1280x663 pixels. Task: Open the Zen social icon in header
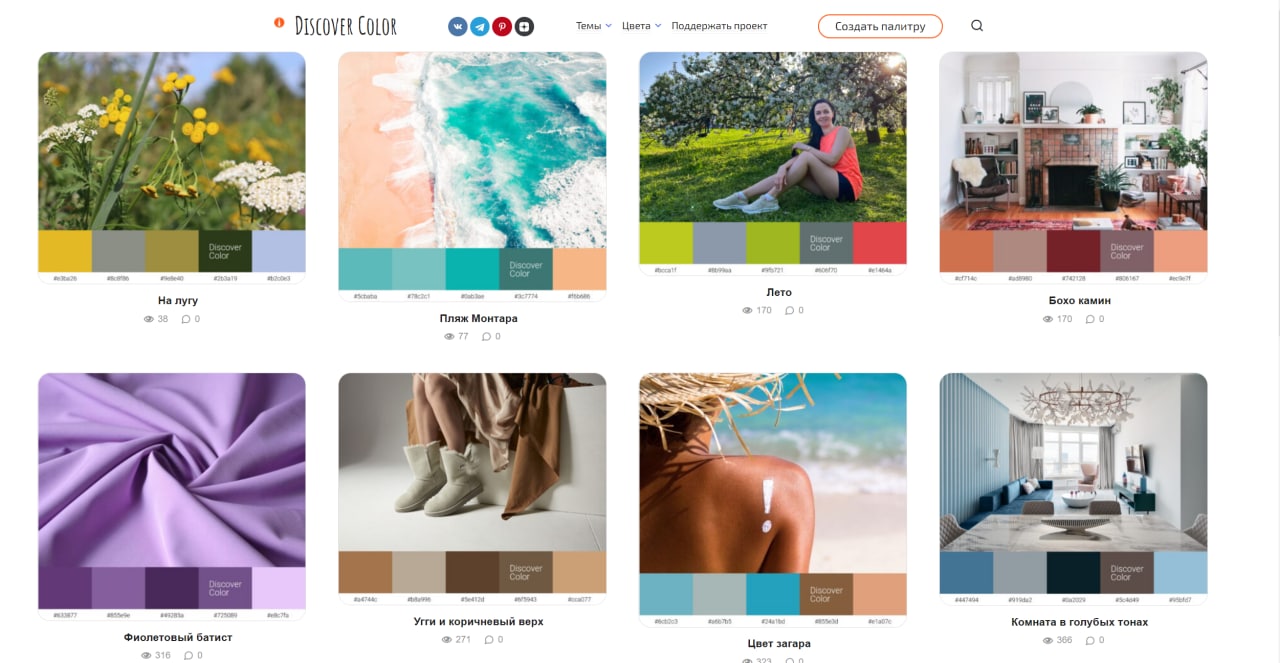pos(524,26)
